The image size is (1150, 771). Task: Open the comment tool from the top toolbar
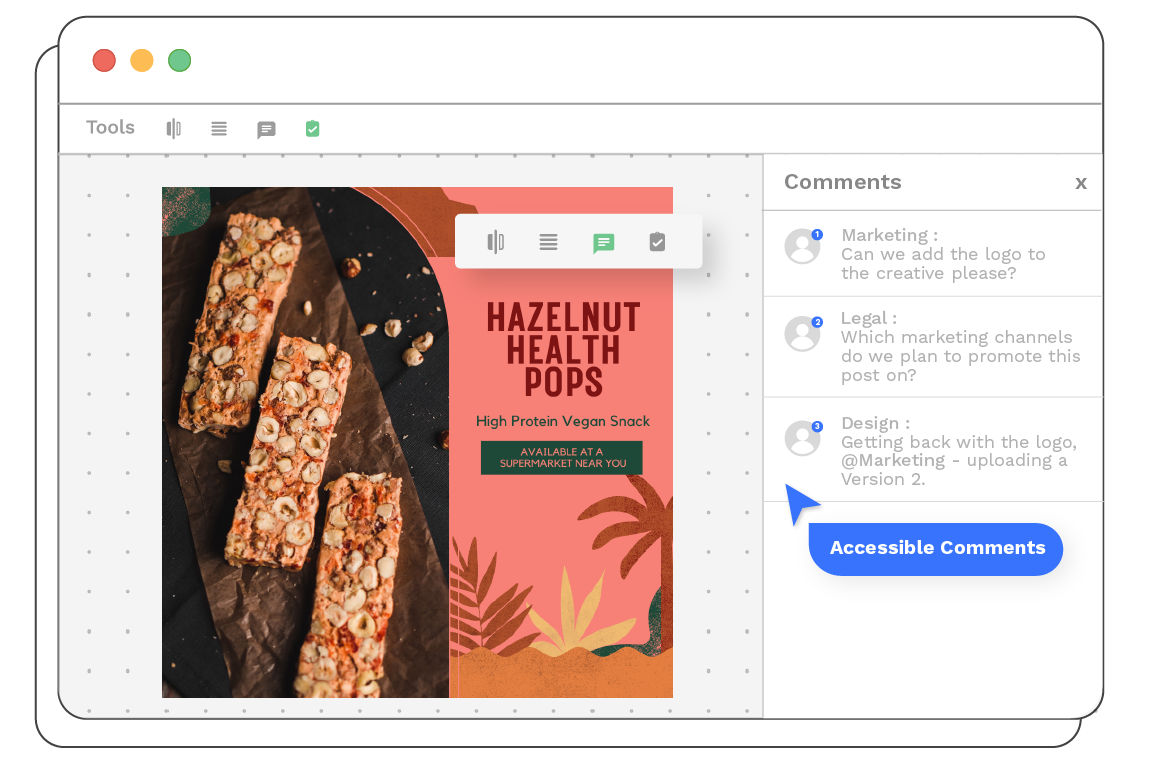click(266, 128)
